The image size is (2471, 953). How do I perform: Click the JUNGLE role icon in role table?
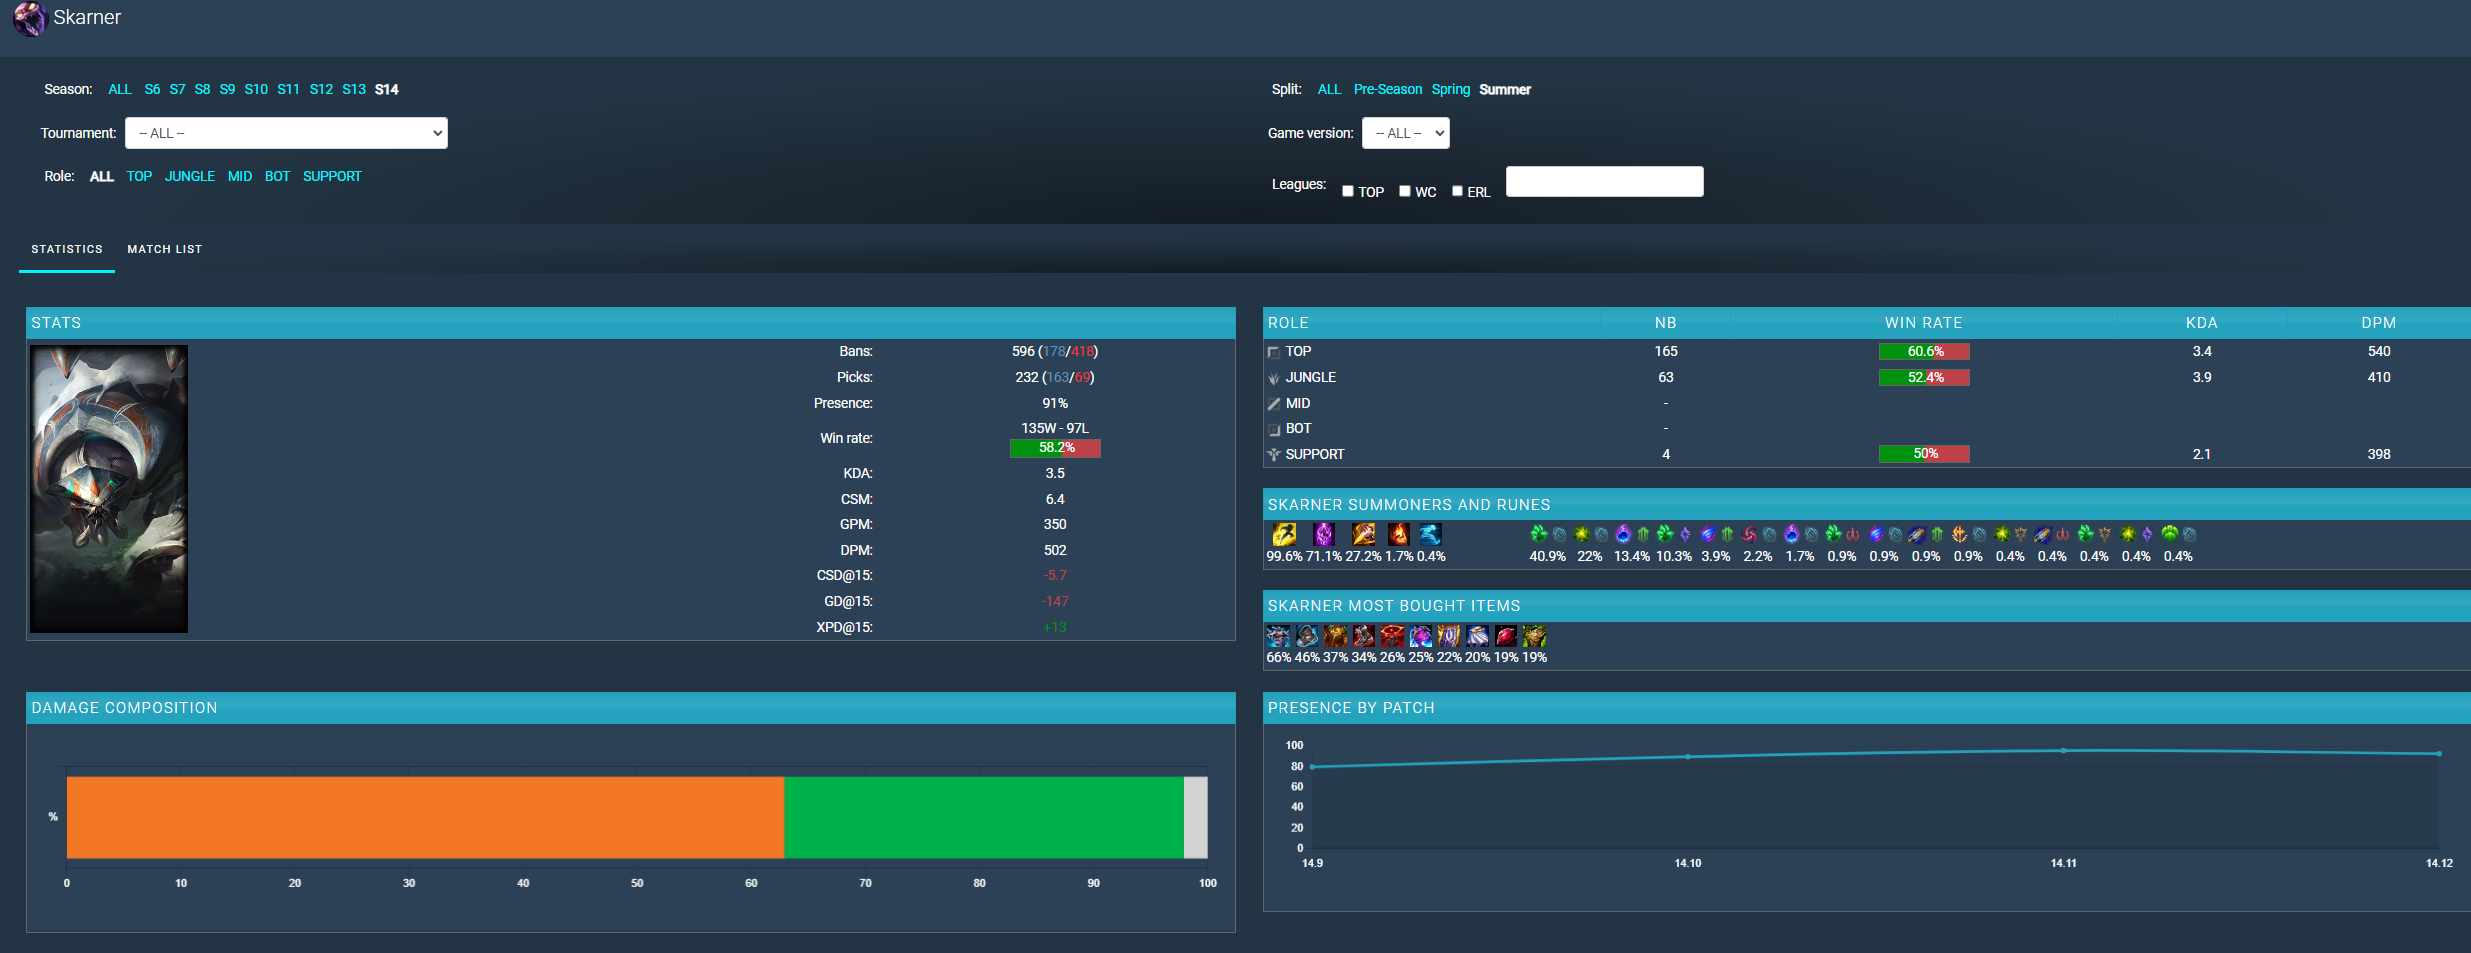pos(1274,378)
